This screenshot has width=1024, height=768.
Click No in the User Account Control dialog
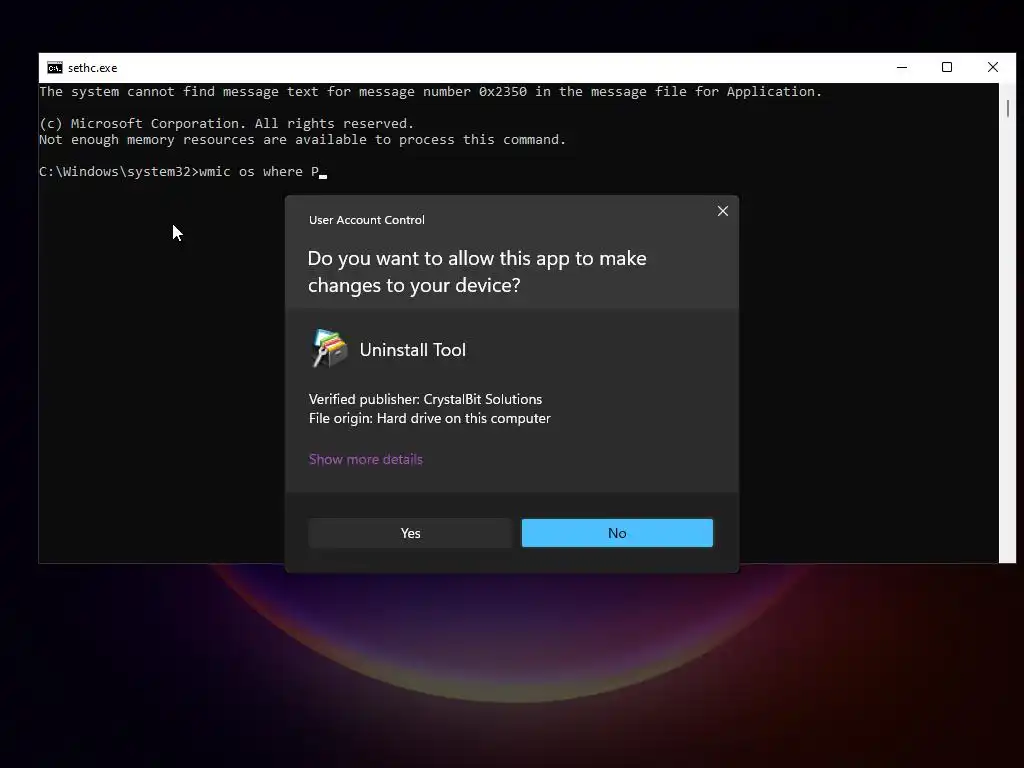point(617,533)
